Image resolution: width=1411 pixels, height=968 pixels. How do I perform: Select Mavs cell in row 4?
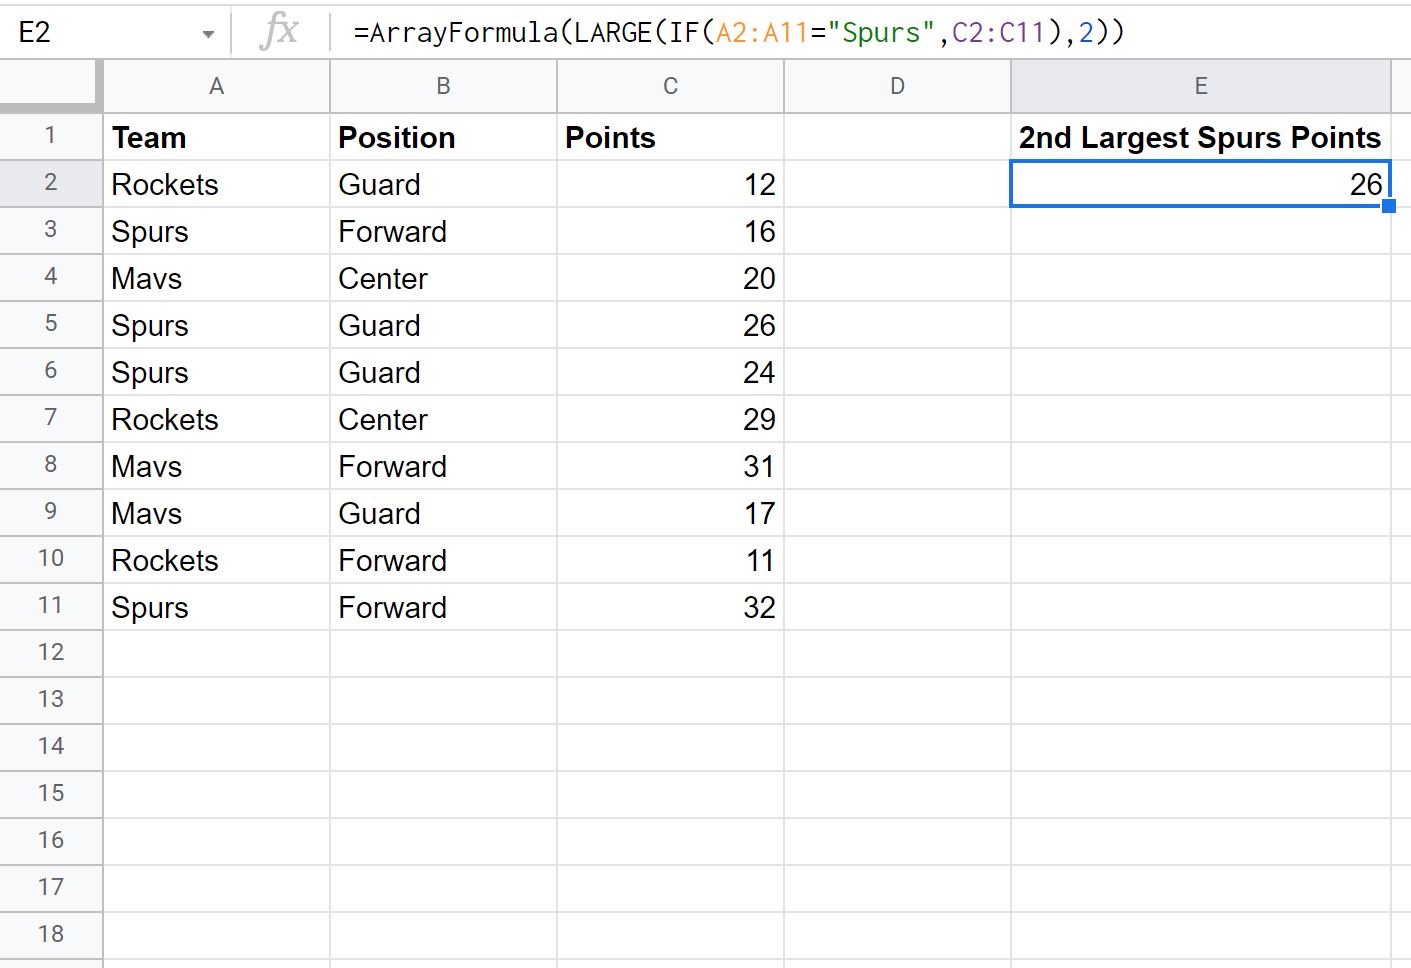(217, 278)
